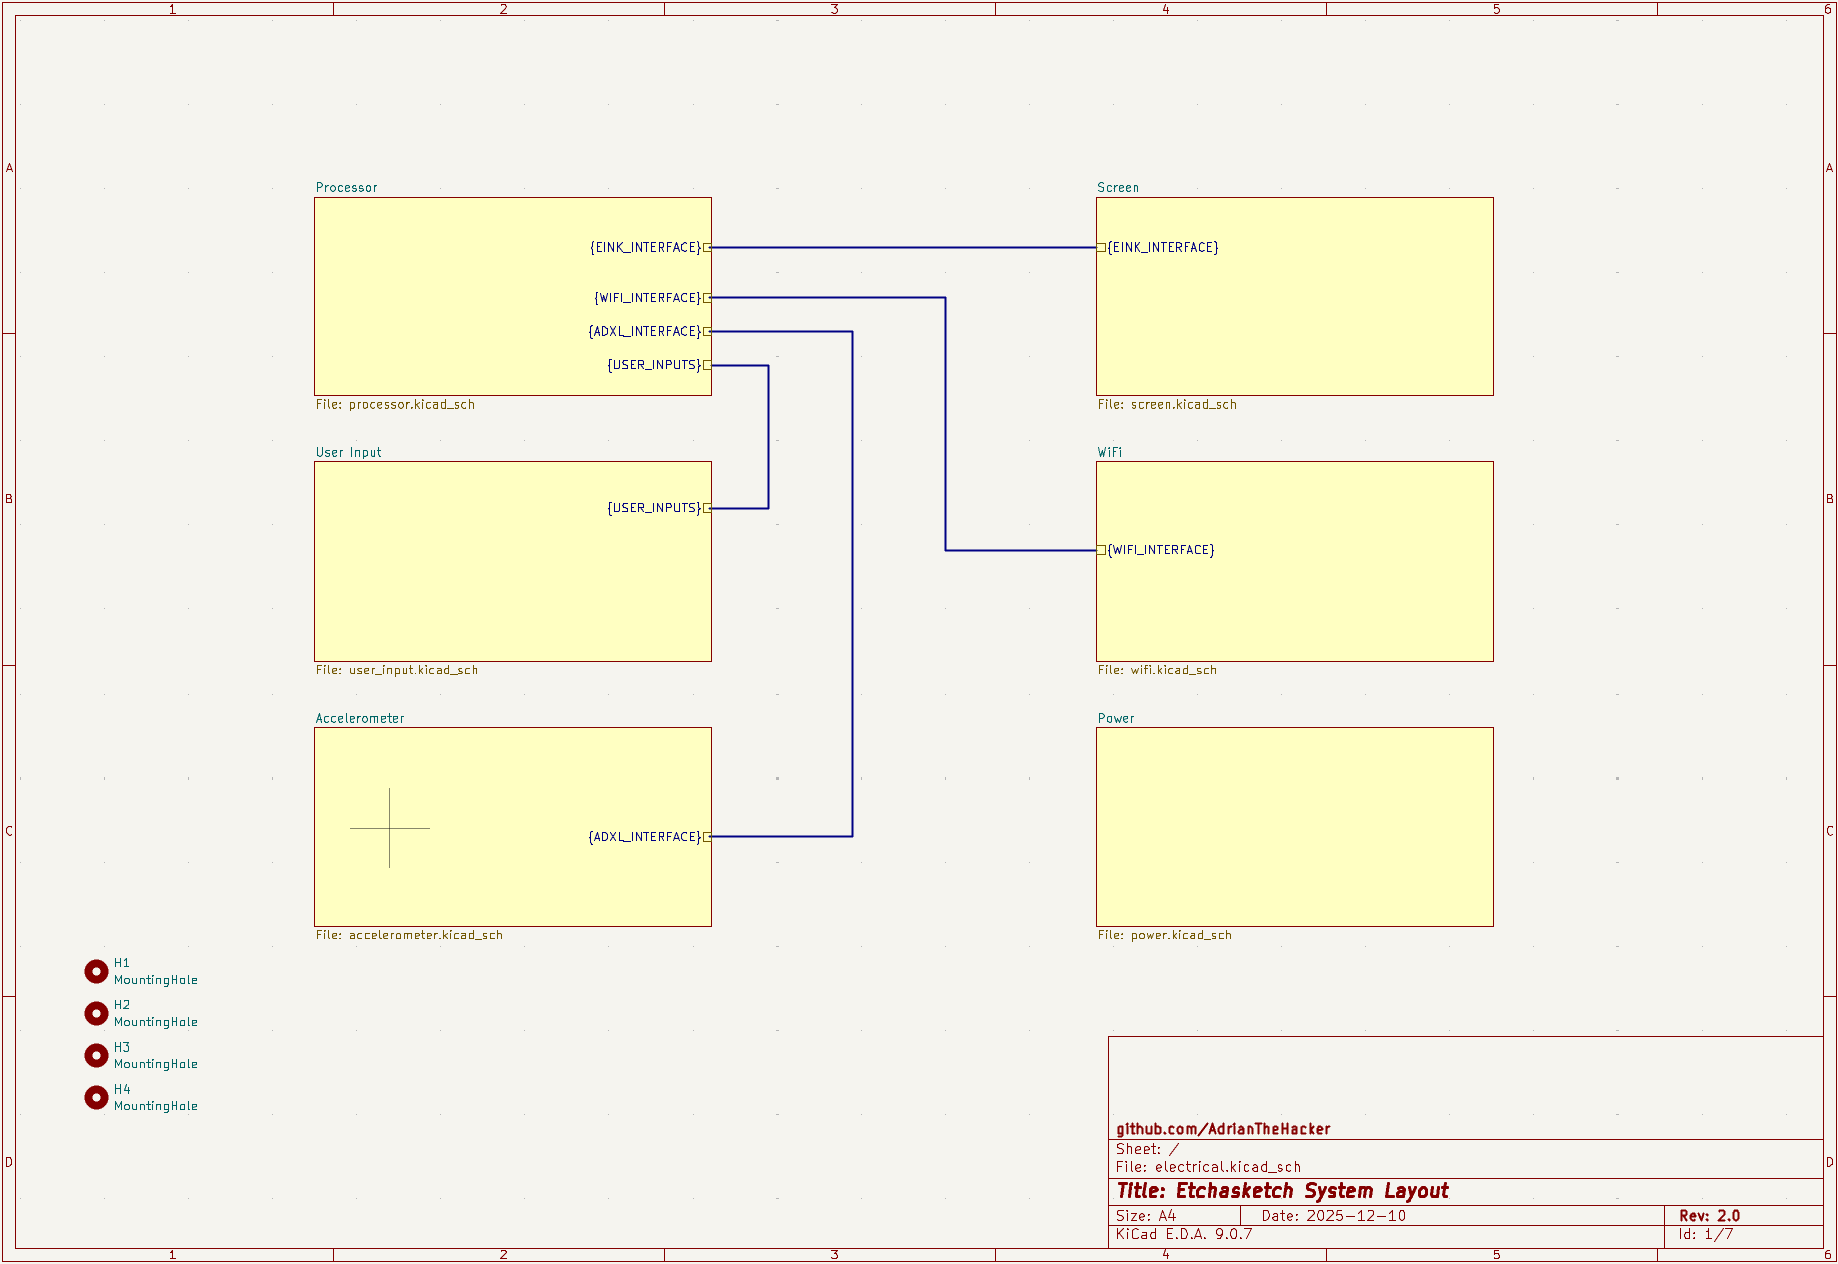
Task: Click 'Title: Etchasketch System Layout'
Action: pyautogui.click(x=1283, y=1191)
